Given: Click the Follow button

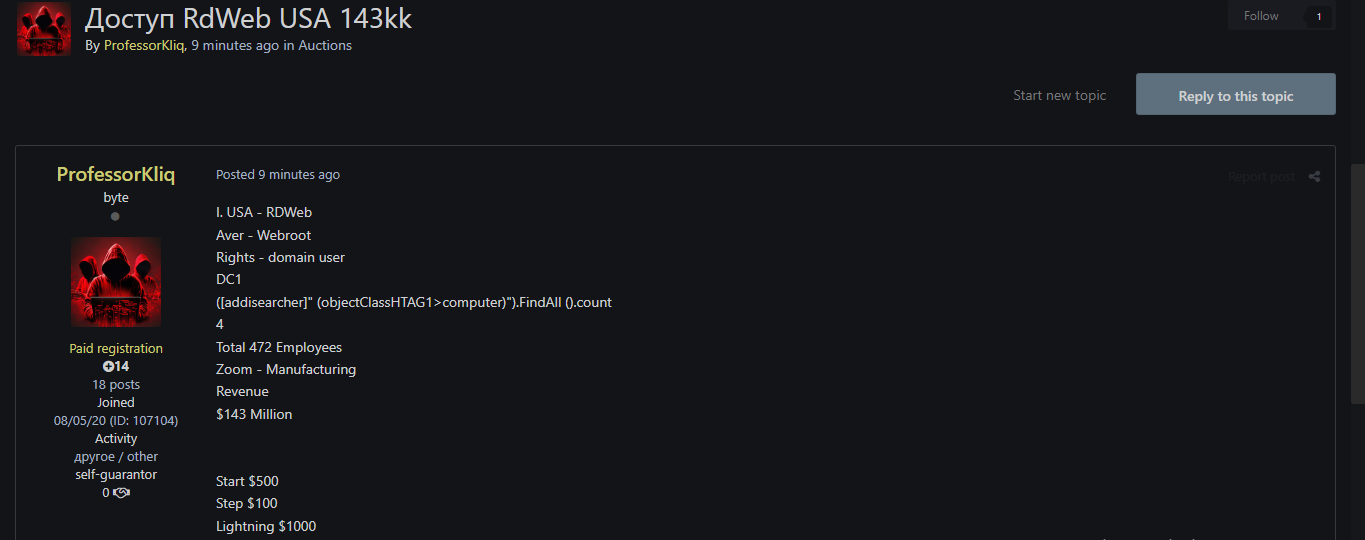Looking at the screenshot, I should point(1261,16).
